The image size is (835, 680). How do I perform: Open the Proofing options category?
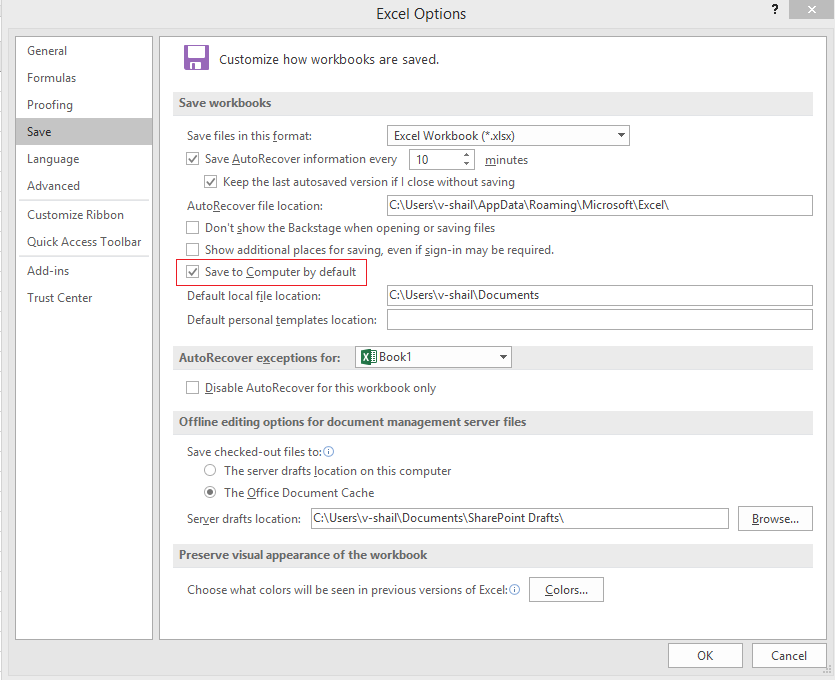click(84, 104)
